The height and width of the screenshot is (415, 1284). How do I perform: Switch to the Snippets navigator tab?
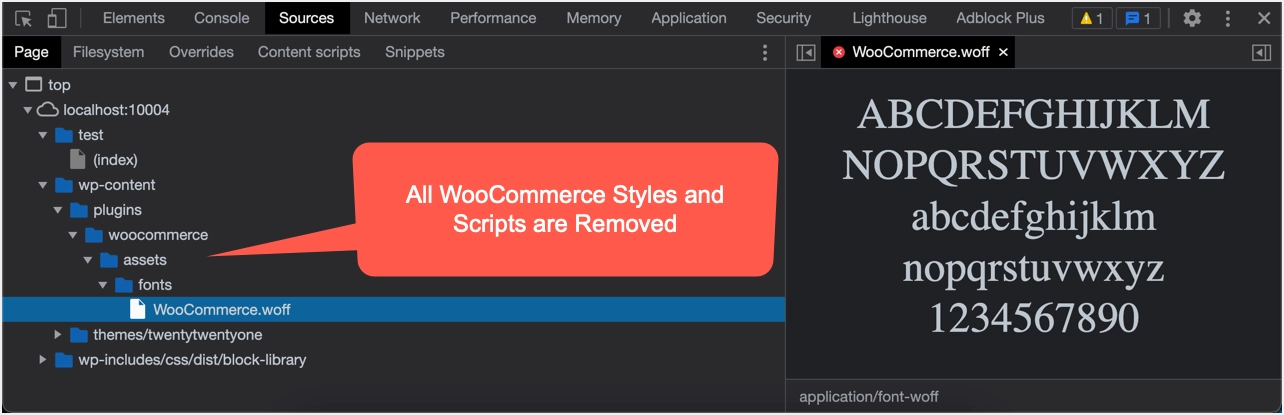(x=415, y=52)
